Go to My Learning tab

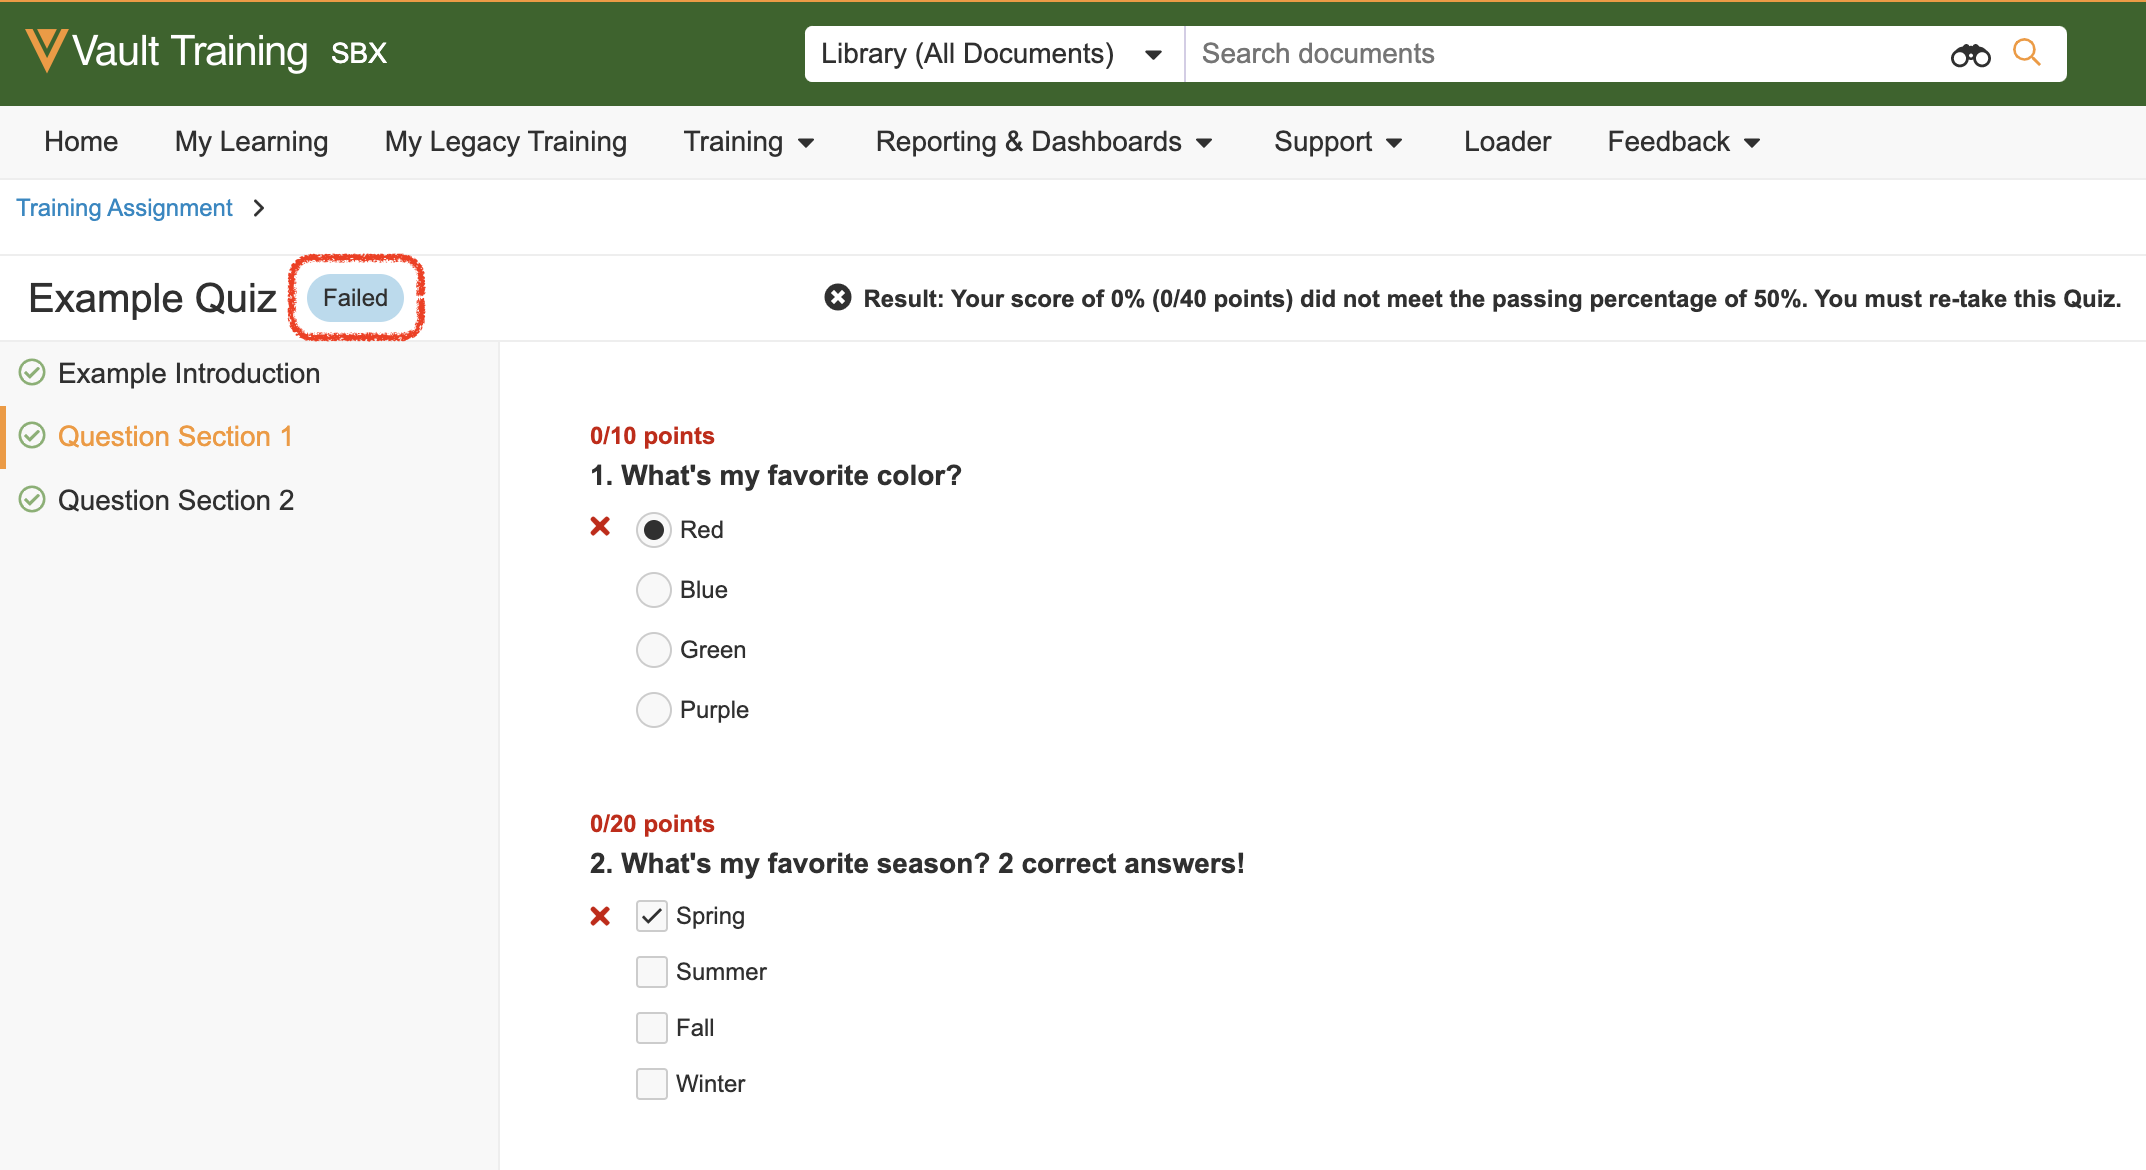click(251, 142)
